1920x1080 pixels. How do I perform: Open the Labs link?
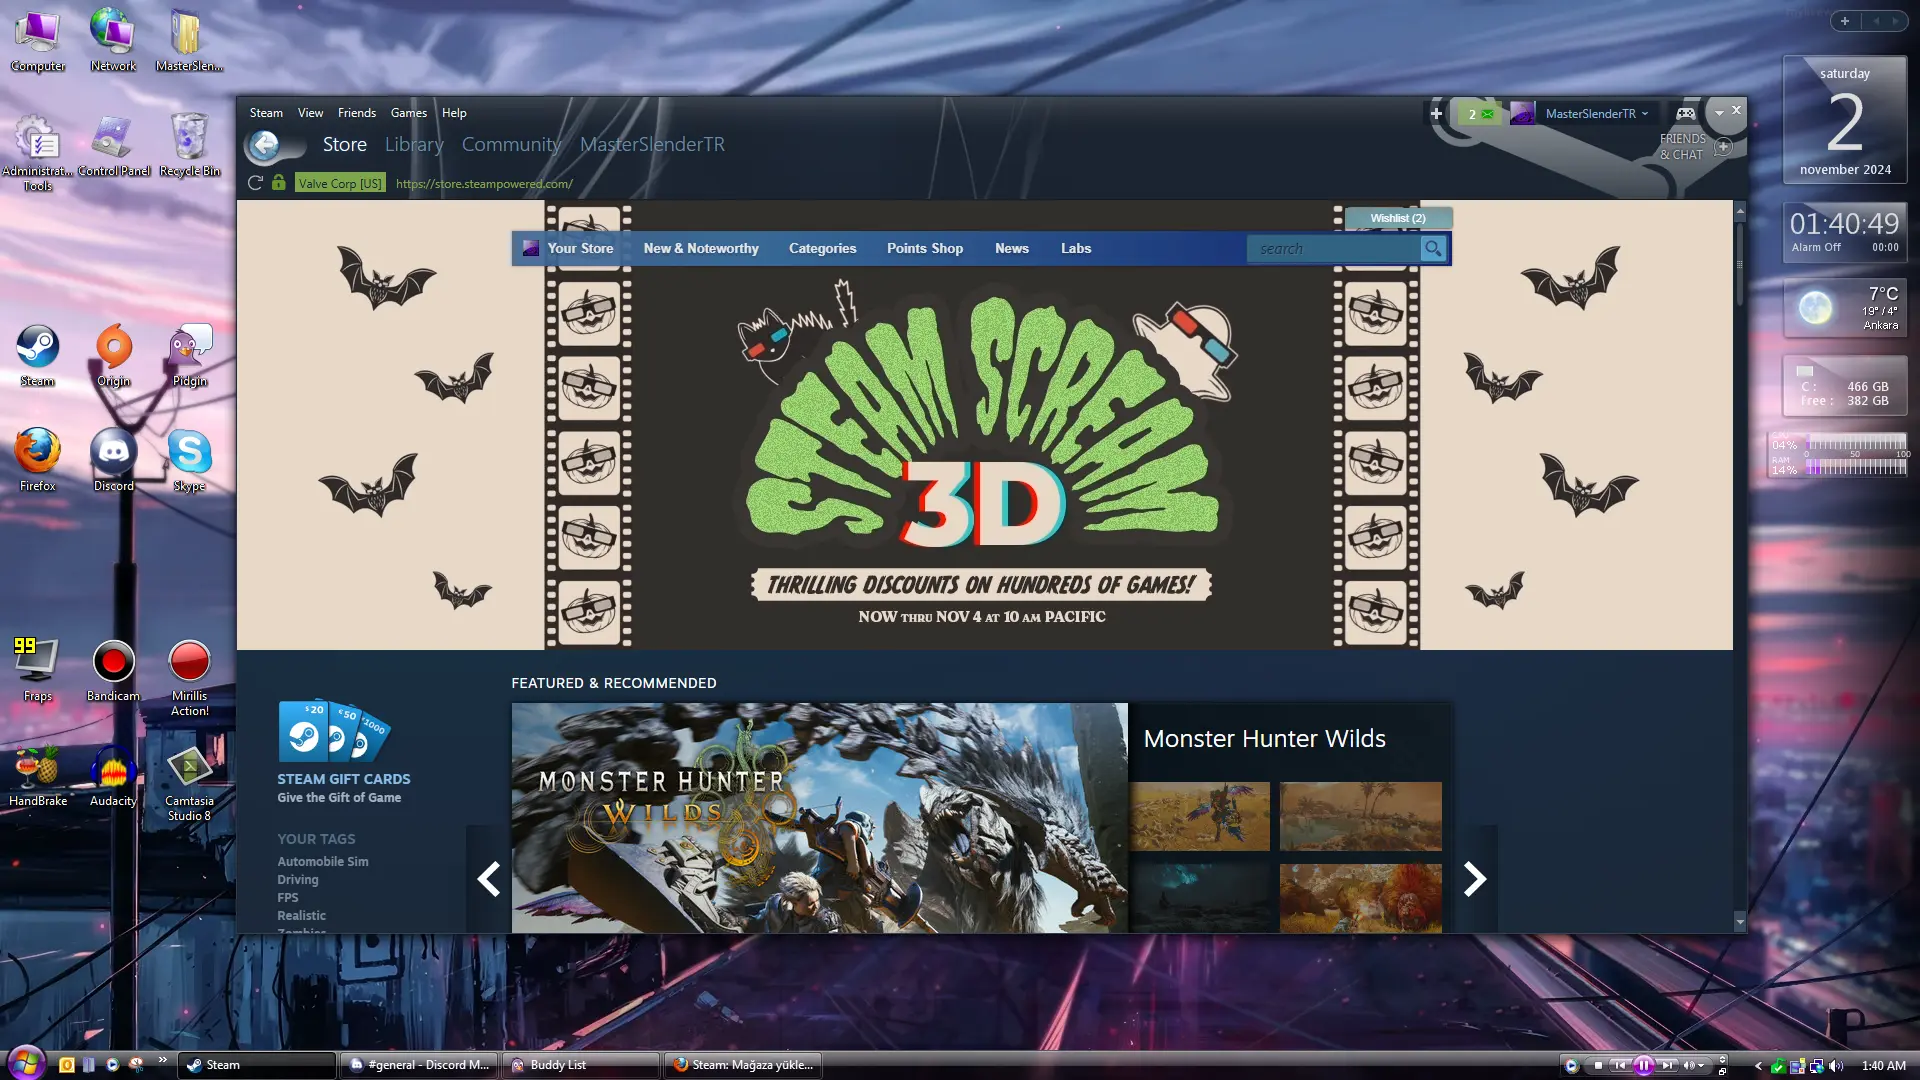[x=1076, y=248]
